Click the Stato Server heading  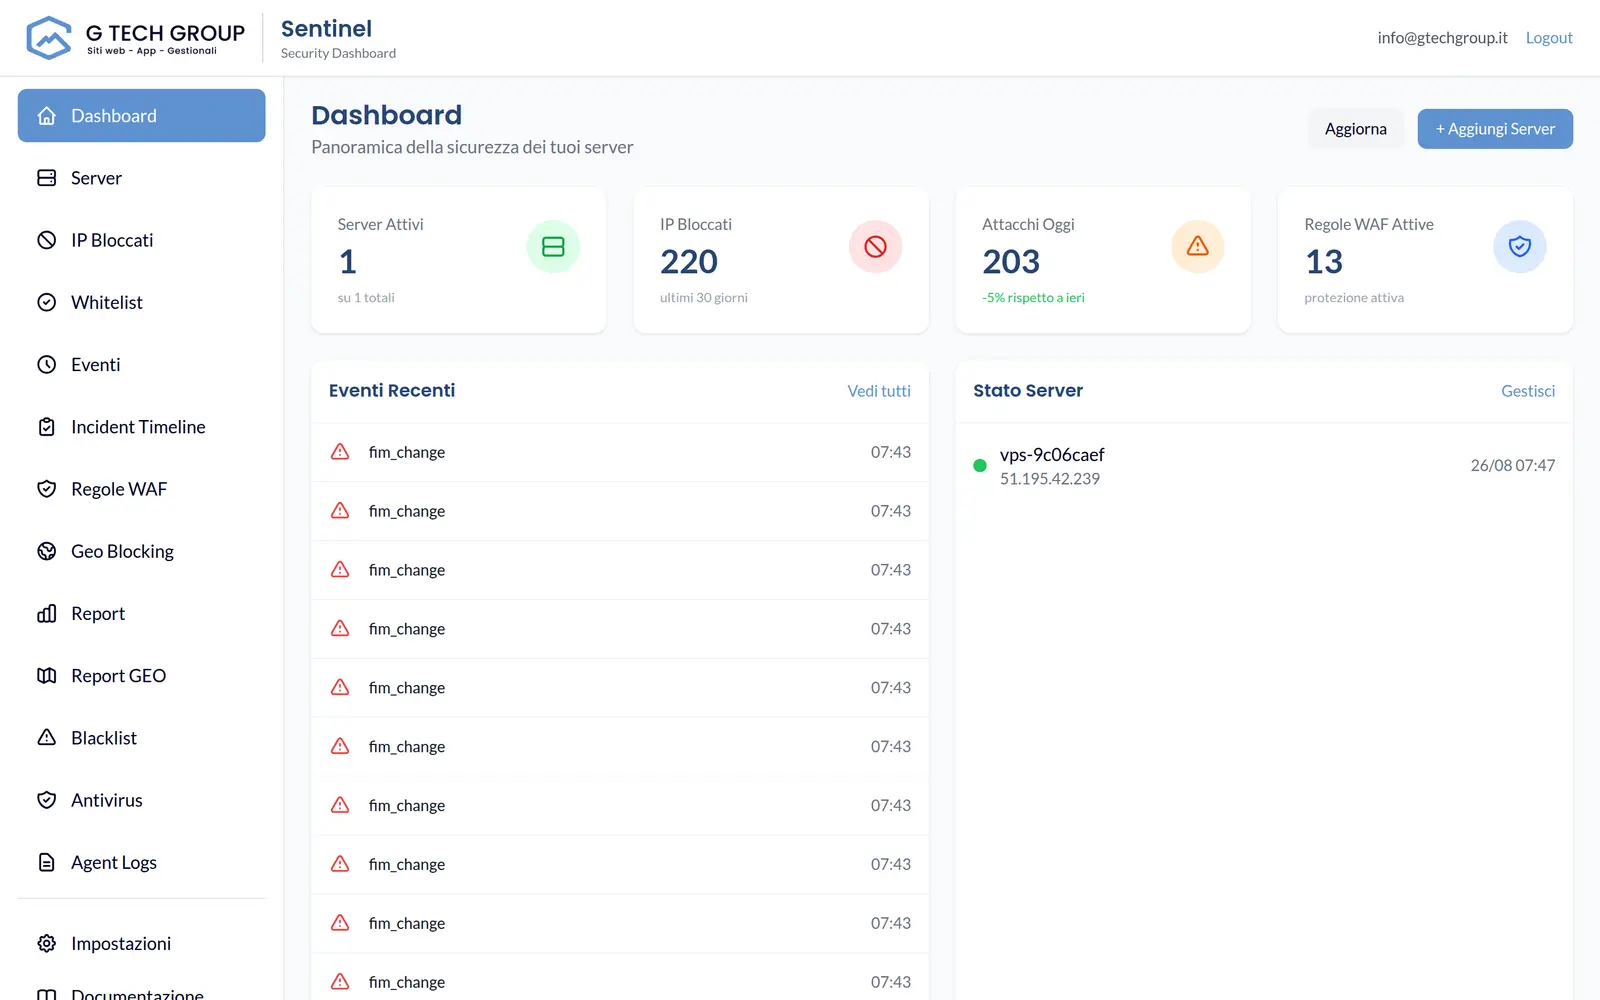(x=1028, y=391)
